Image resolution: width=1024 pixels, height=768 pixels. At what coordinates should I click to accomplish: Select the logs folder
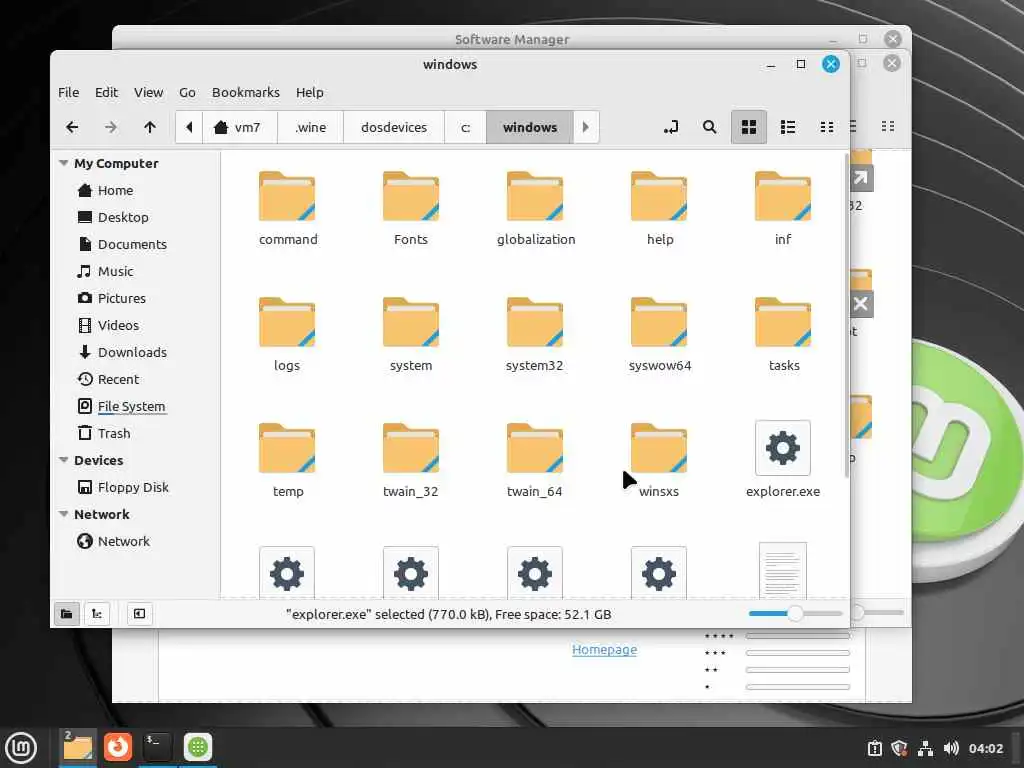click(x=287, y=334)
